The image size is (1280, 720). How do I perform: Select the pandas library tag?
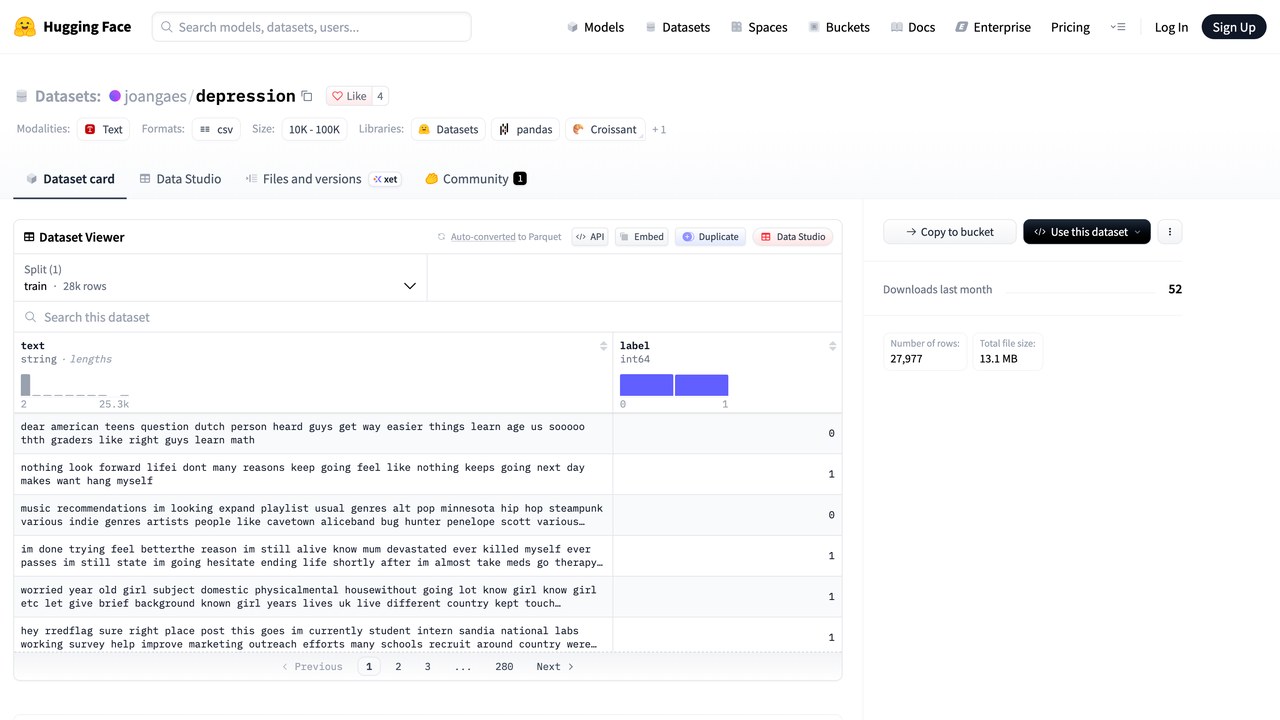(525, 129)
